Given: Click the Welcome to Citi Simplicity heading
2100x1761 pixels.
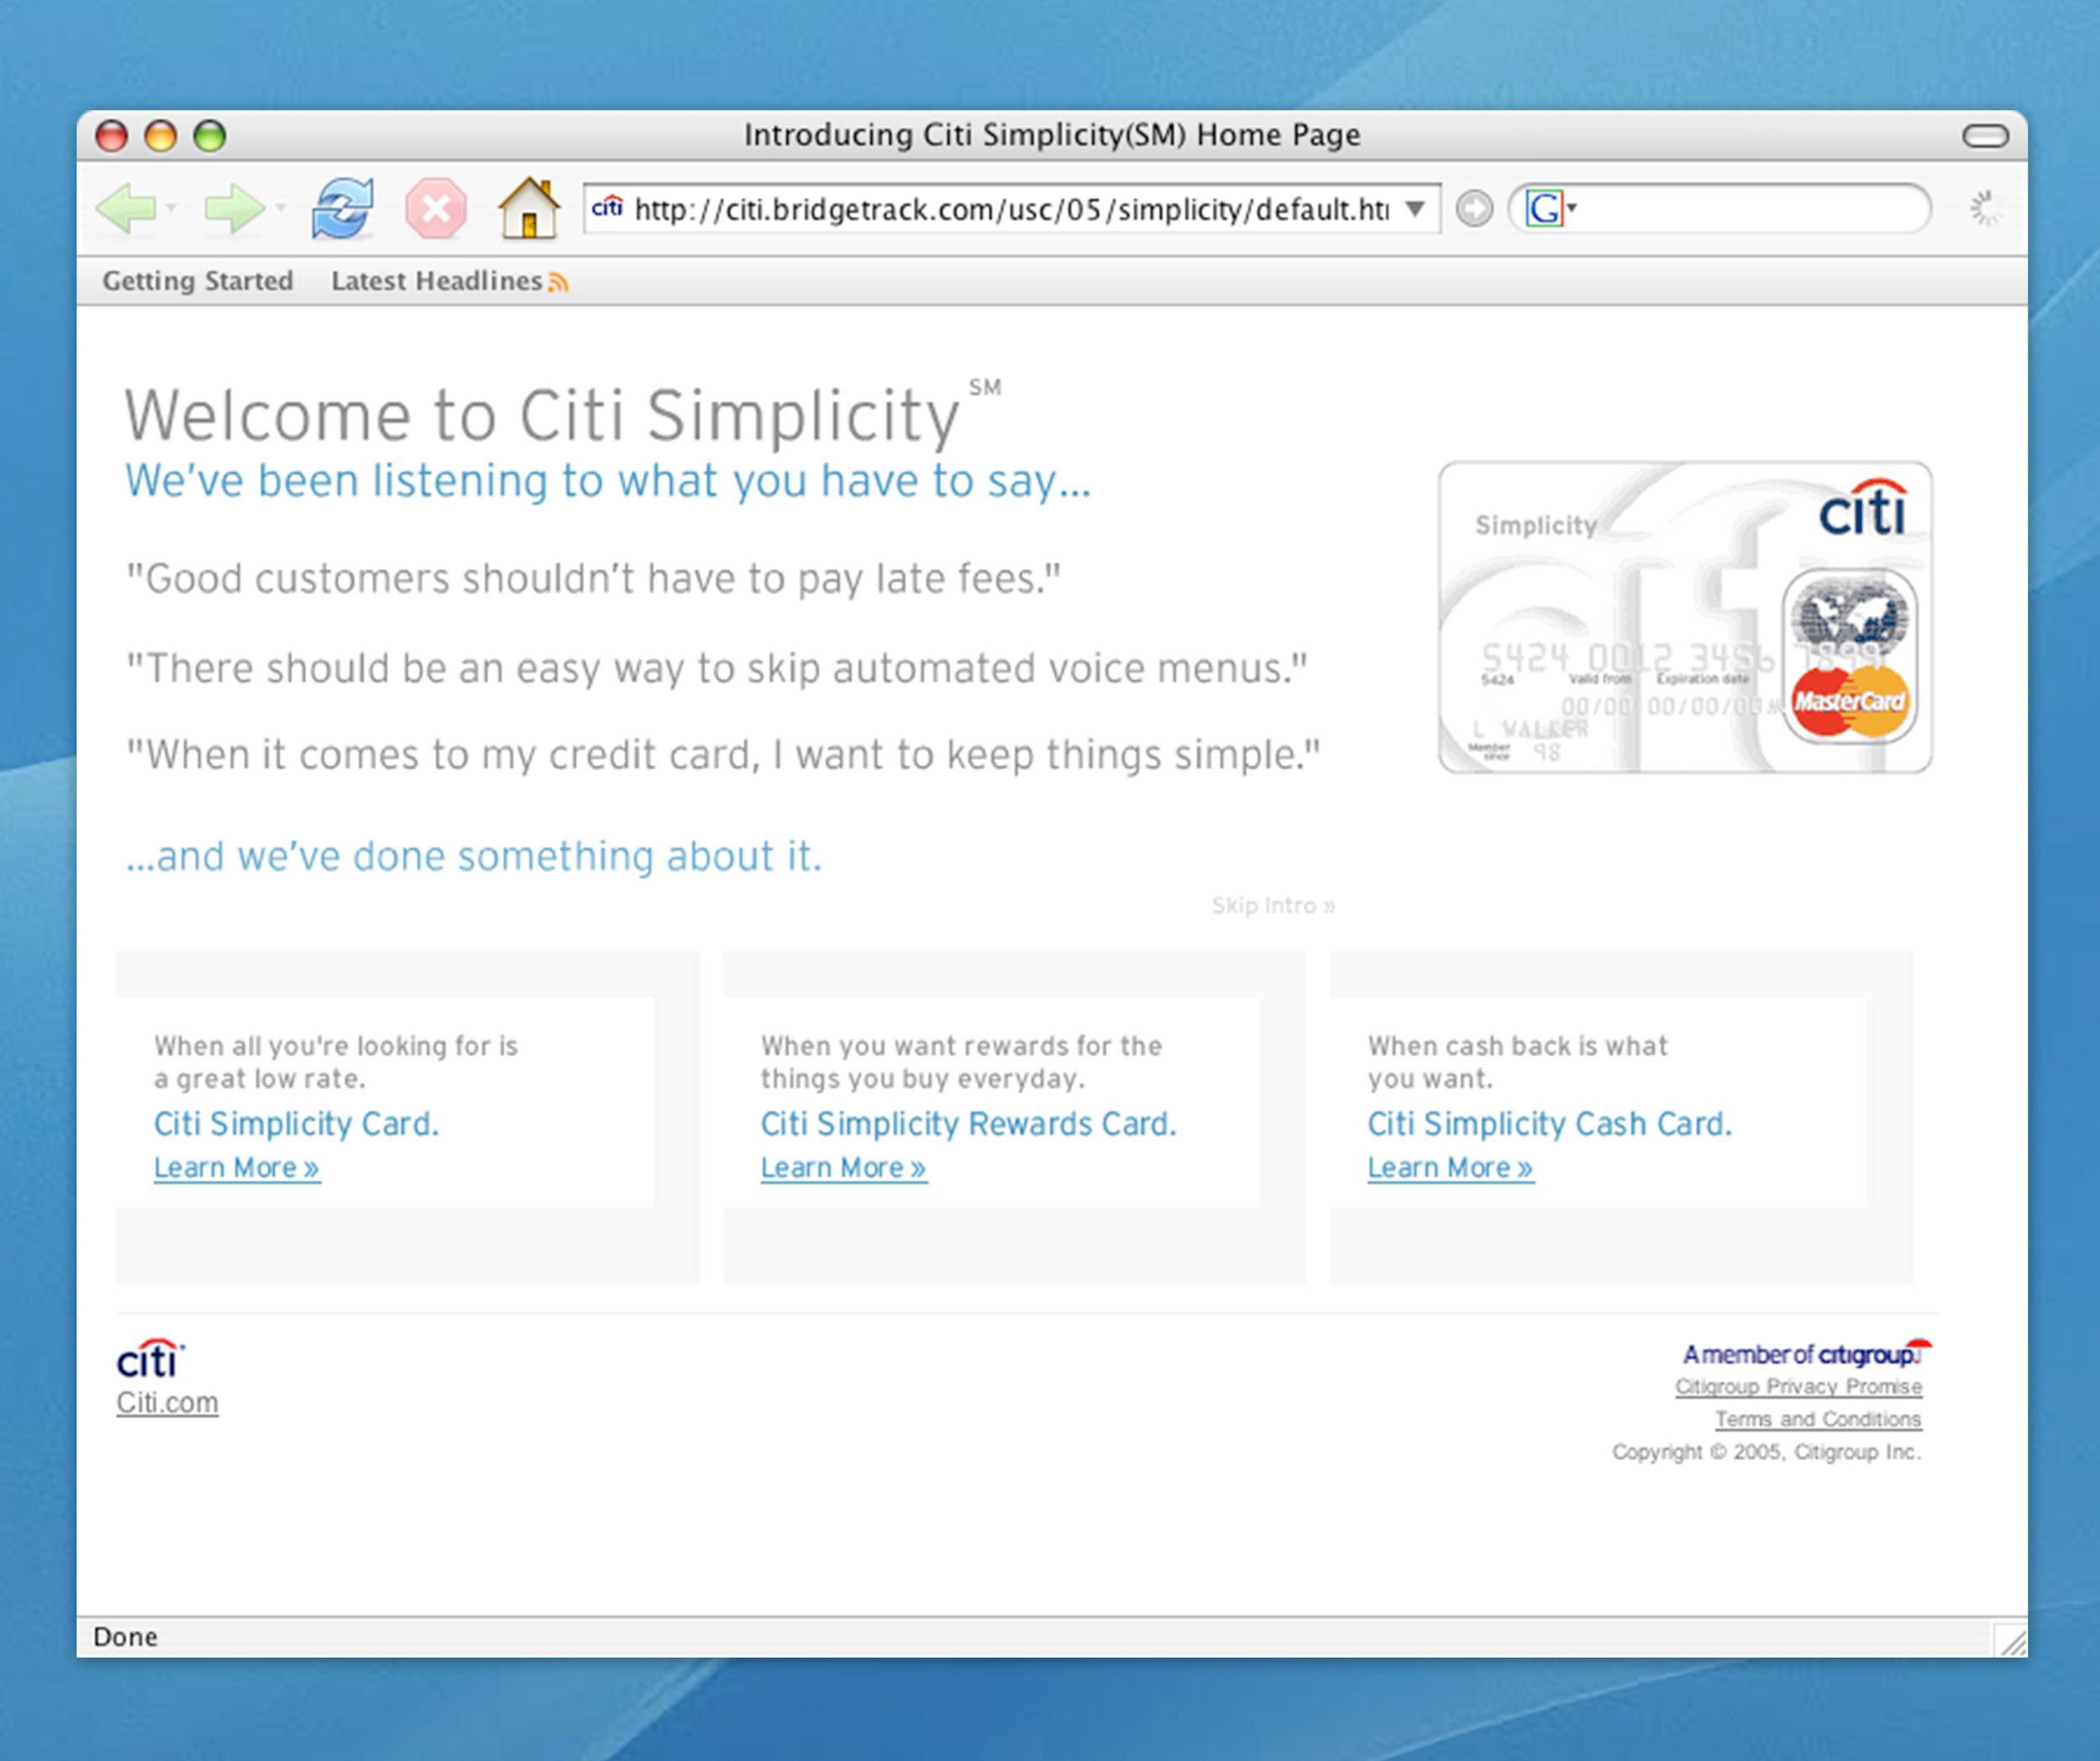Looking at the screenshot, I should (562, 414).
